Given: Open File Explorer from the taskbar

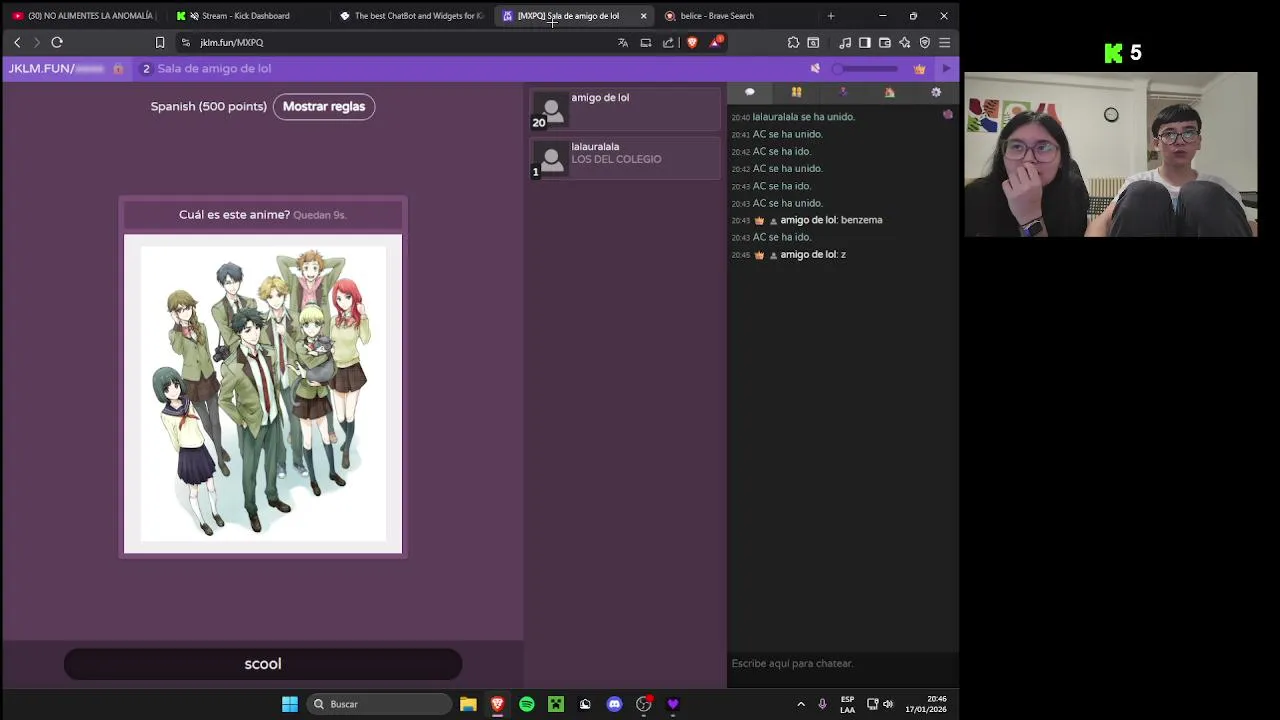Looking at the screenshot, I should pyautogui.click(x=468, y=704).
